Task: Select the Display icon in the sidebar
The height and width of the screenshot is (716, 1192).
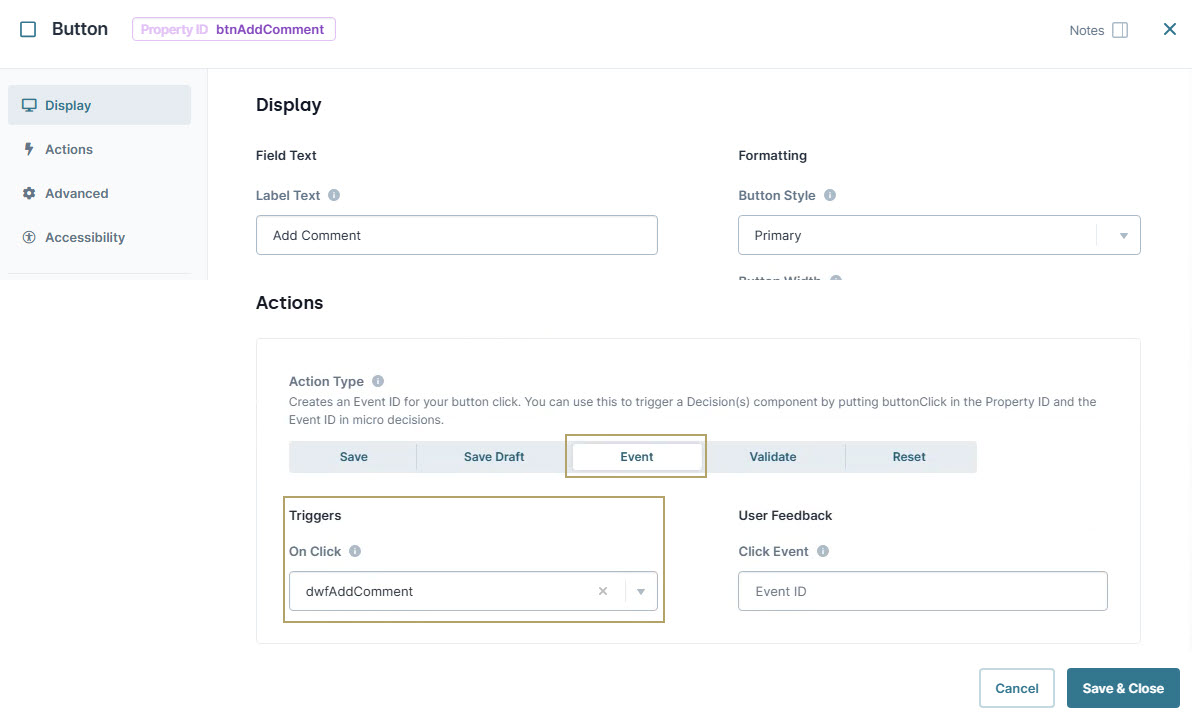Action: click(30, 105)
